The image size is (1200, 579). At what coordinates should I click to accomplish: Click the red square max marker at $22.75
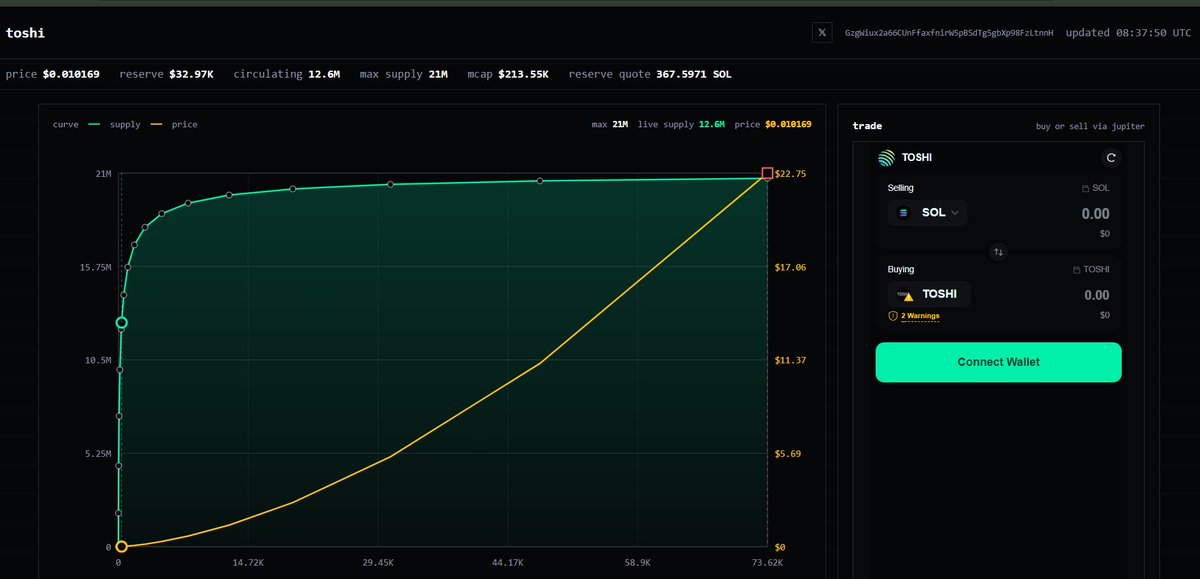tap(767, 174)
